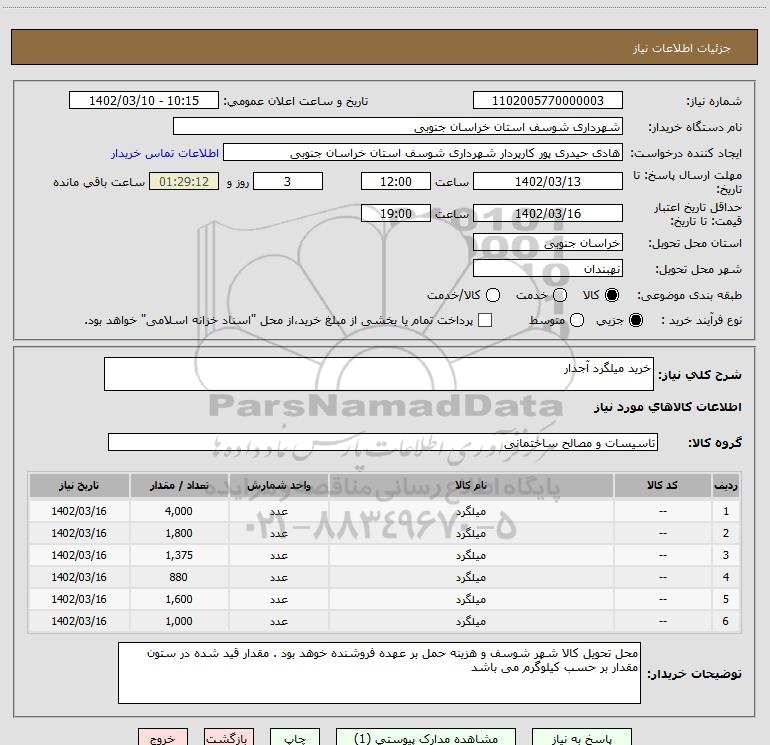The width and height of the screenshot is (770, 745).
Task: Click the ردیف column header
Action: [x=726, y=486]
